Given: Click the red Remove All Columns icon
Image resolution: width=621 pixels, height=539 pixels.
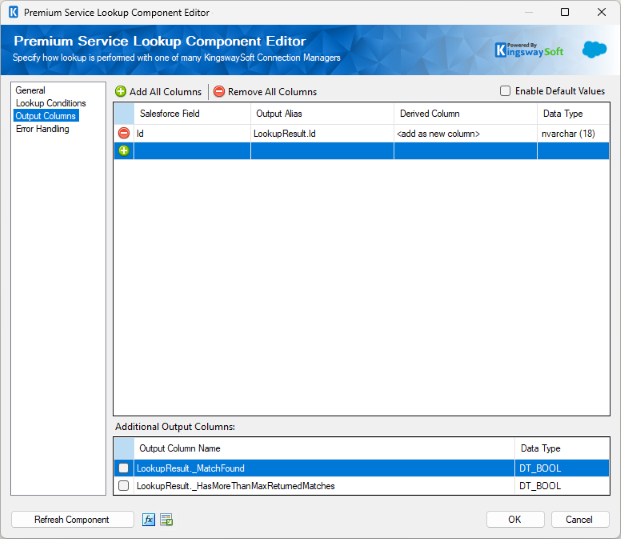Looking at the screenshot, I should tap(219, 92).
